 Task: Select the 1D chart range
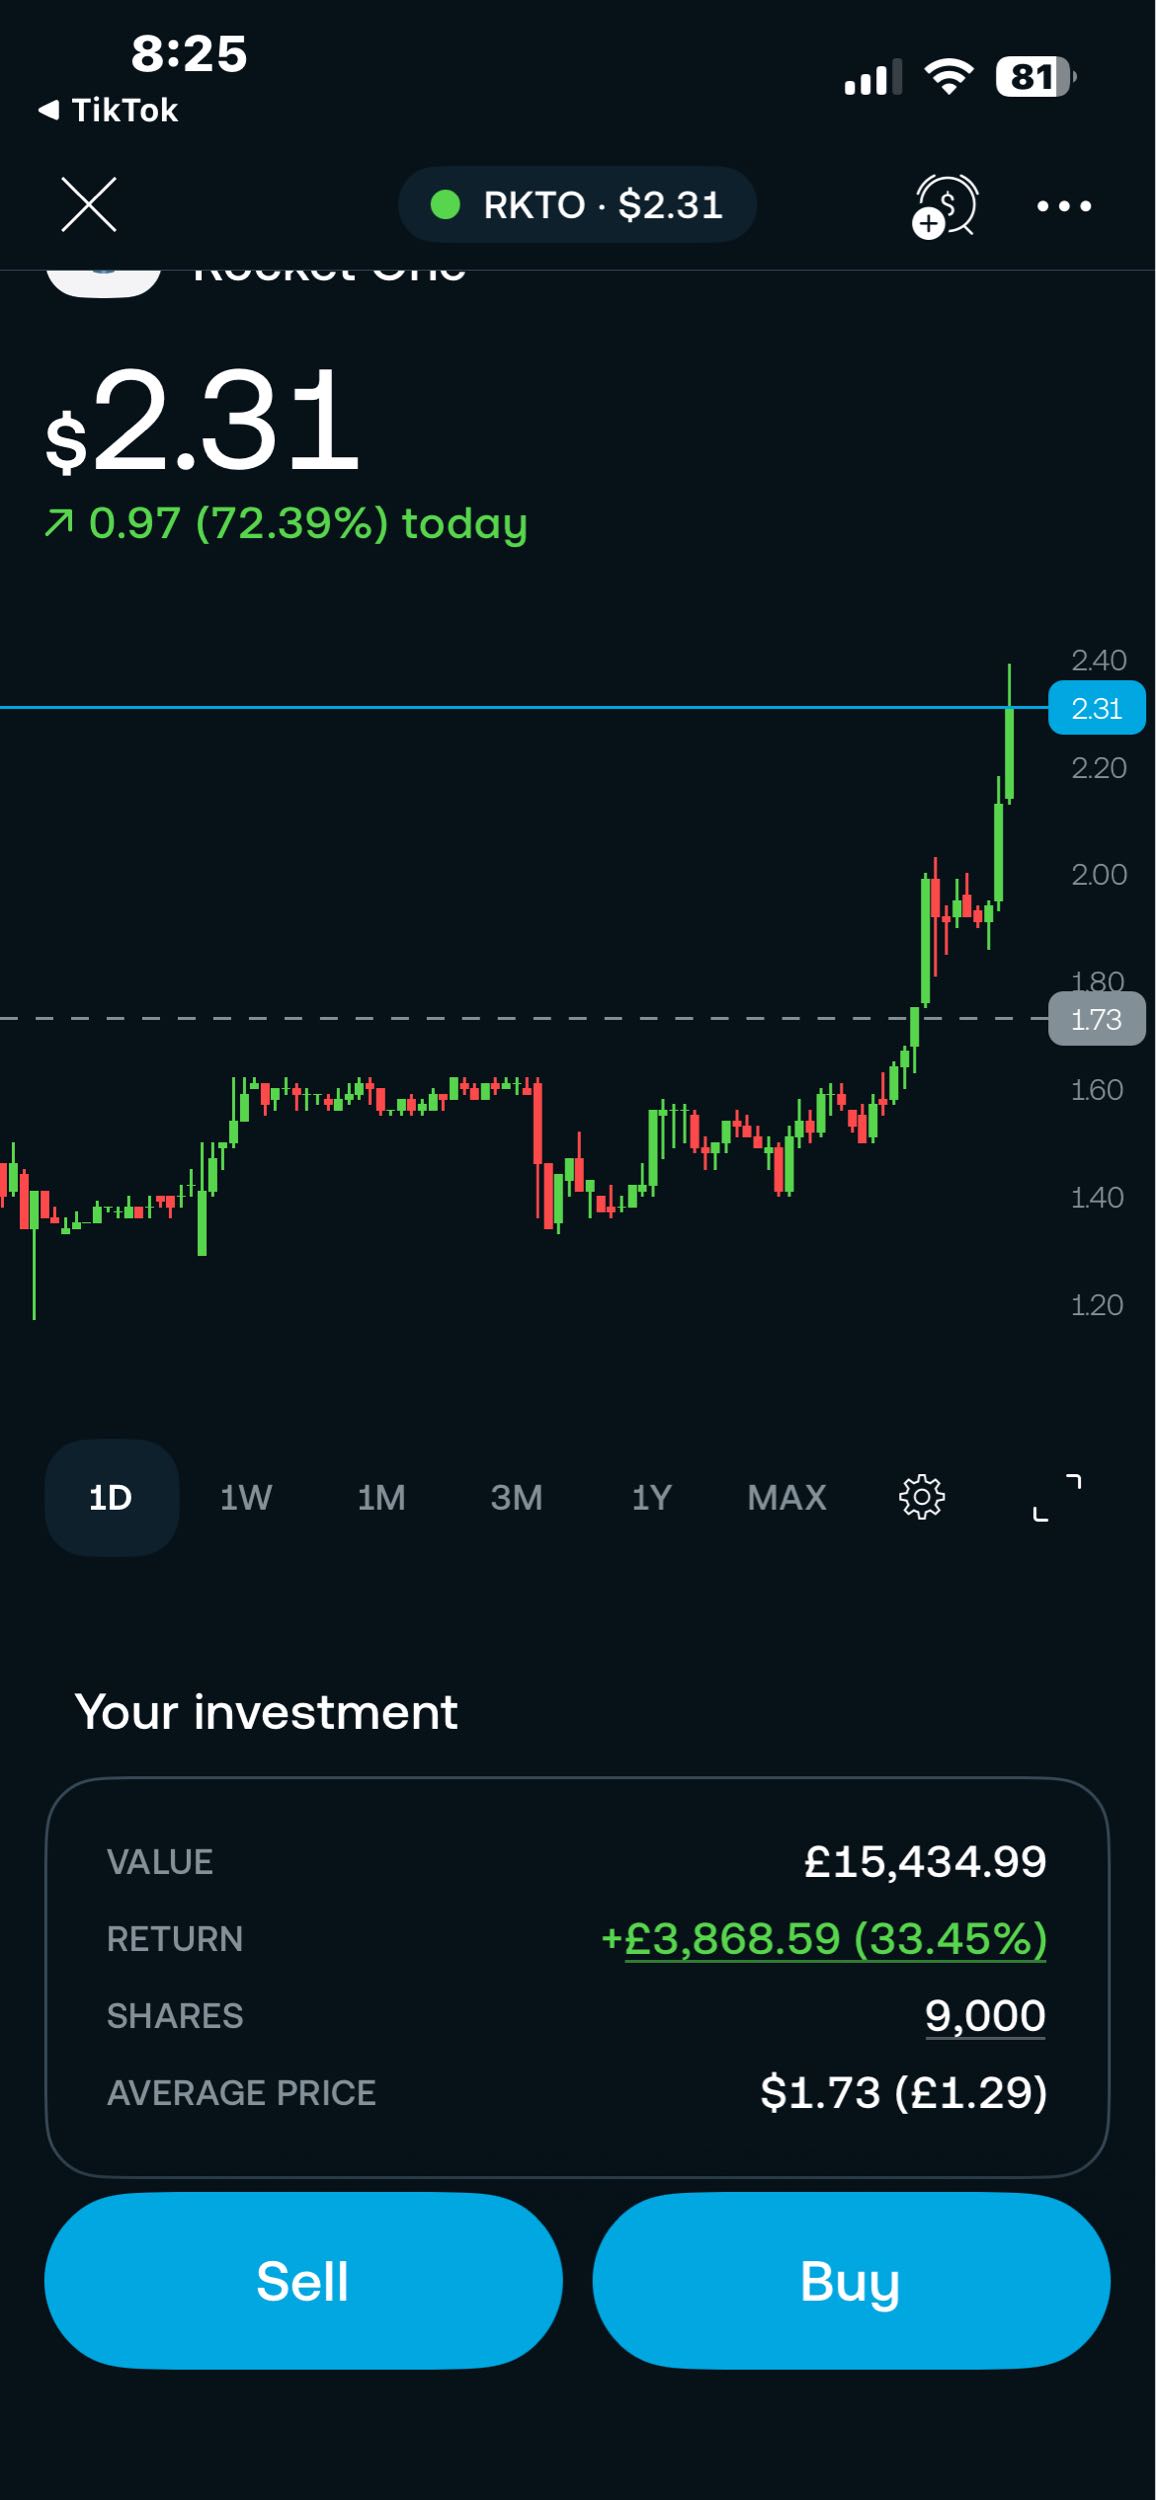tap(111, 1497)
